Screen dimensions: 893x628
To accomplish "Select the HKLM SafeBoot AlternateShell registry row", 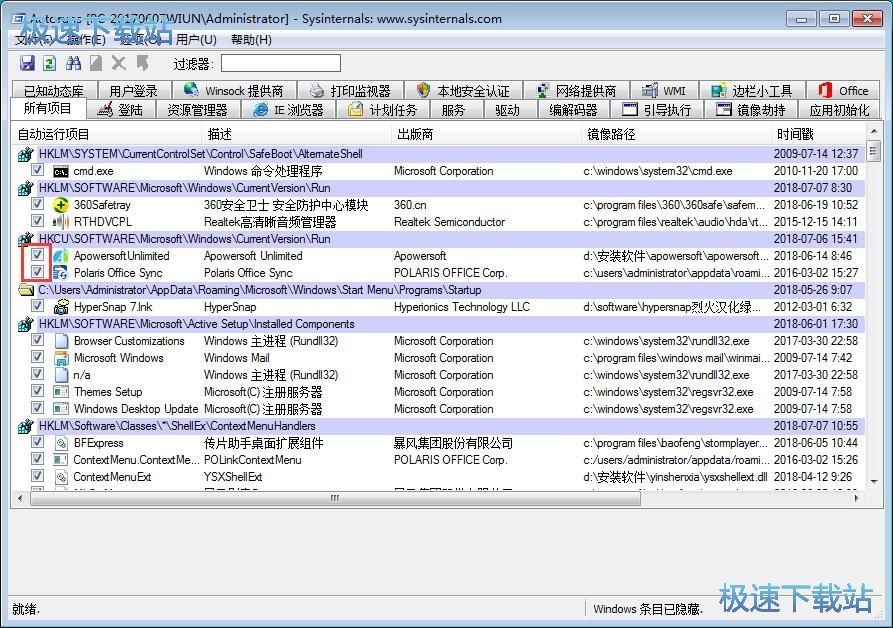I will tap(200, 154).
